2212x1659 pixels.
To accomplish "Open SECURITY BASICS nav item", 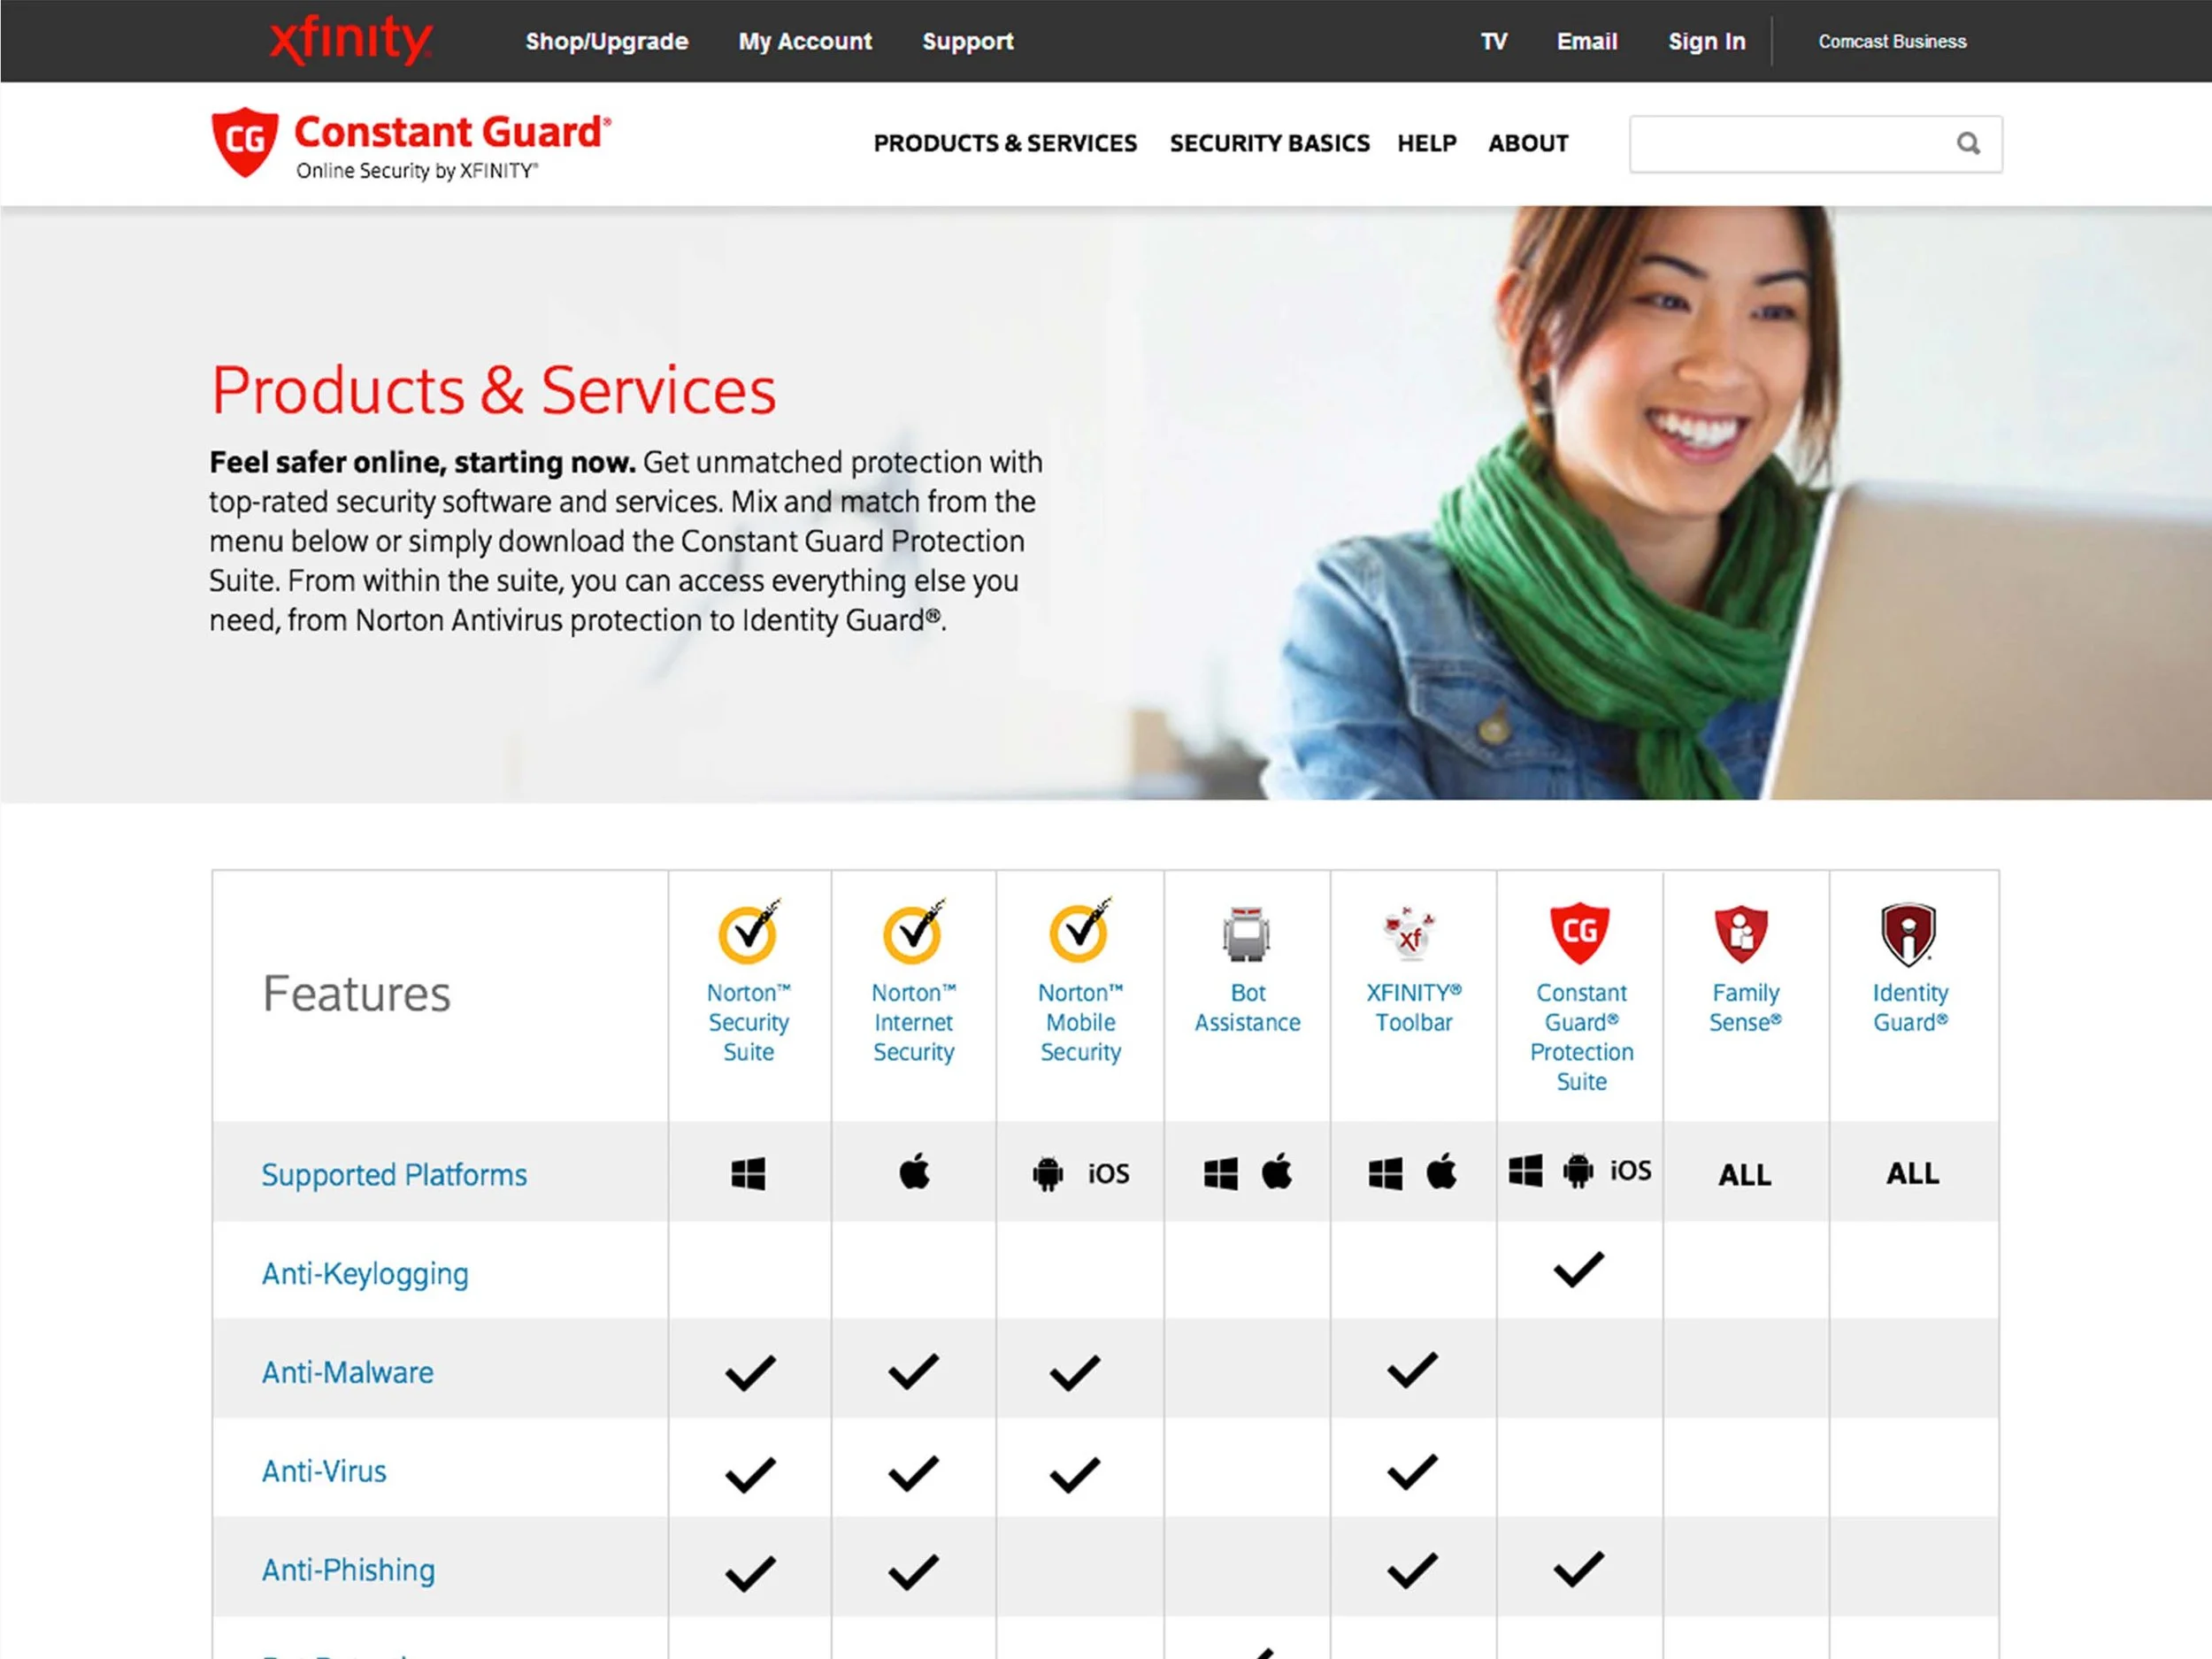I will [x=1270, y=143].
